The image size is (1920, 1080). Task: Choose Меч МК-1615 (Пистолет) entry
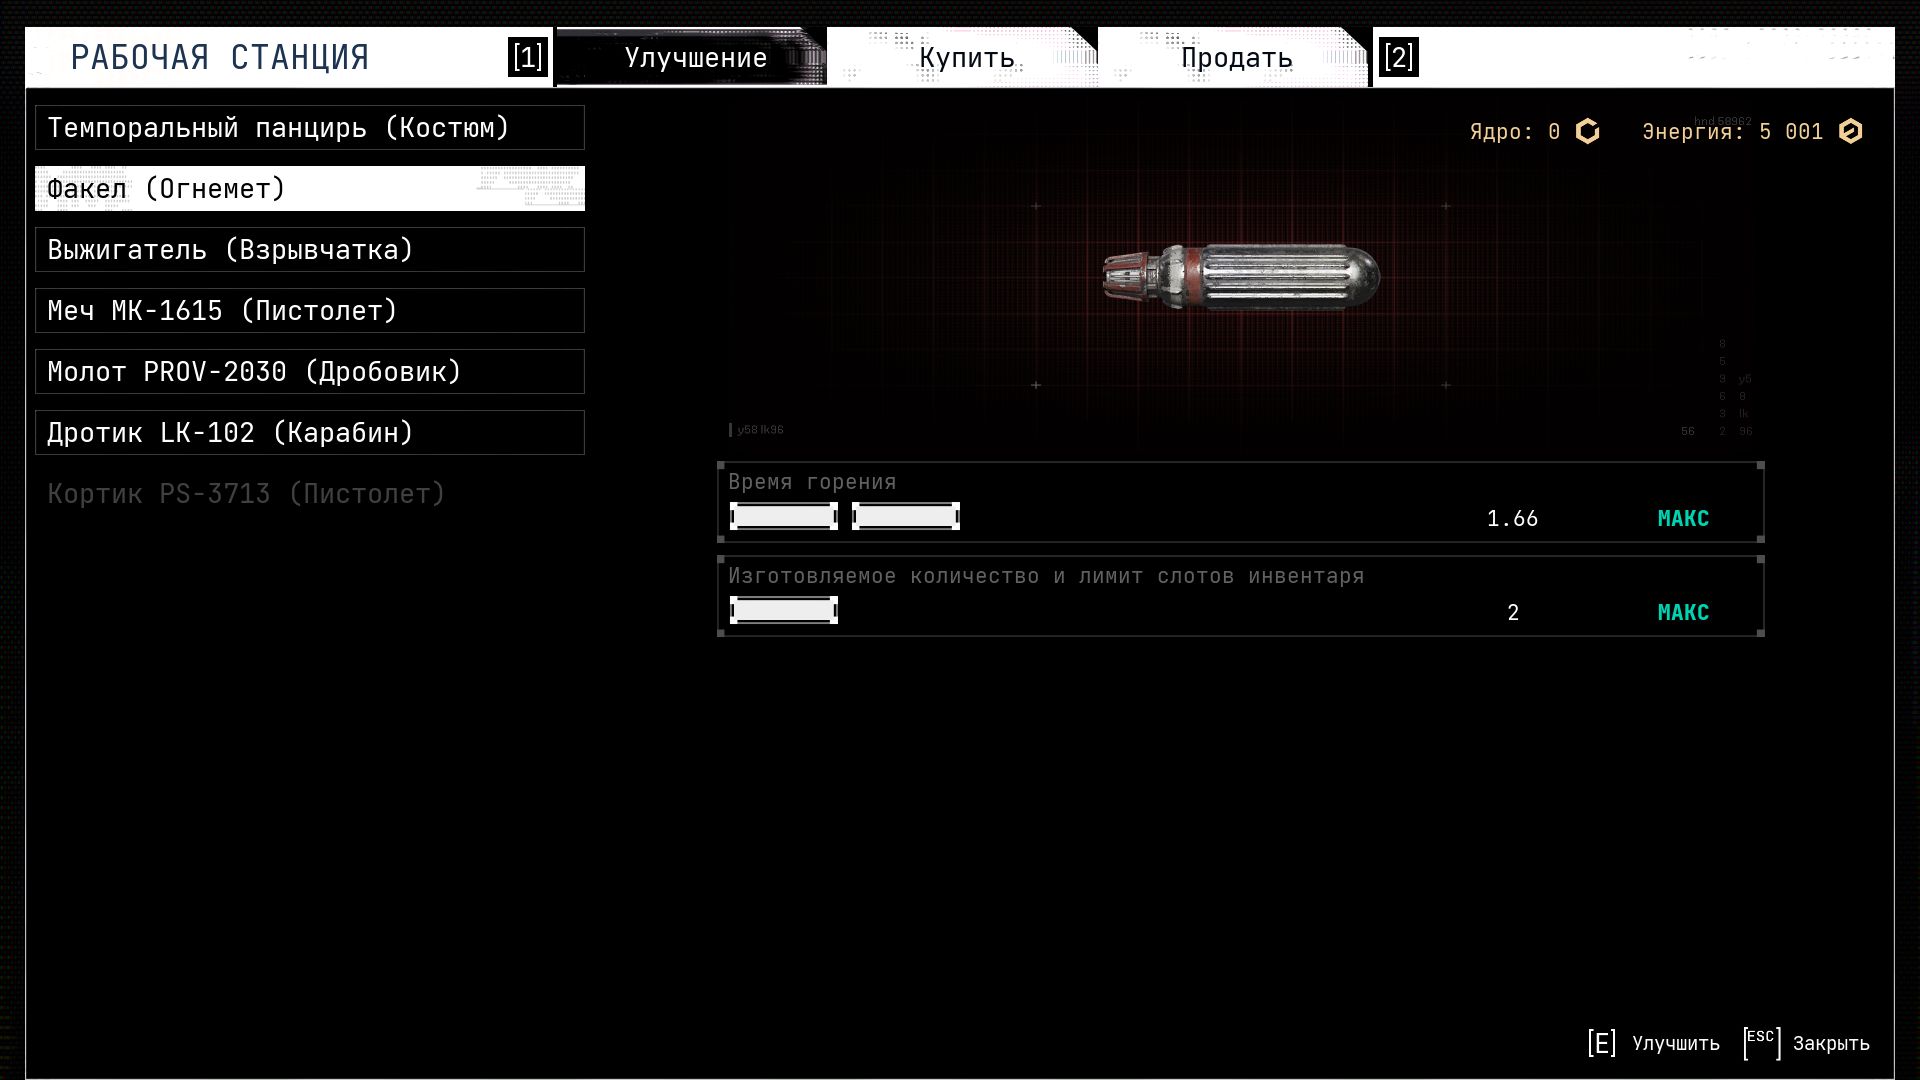(310, 311)
